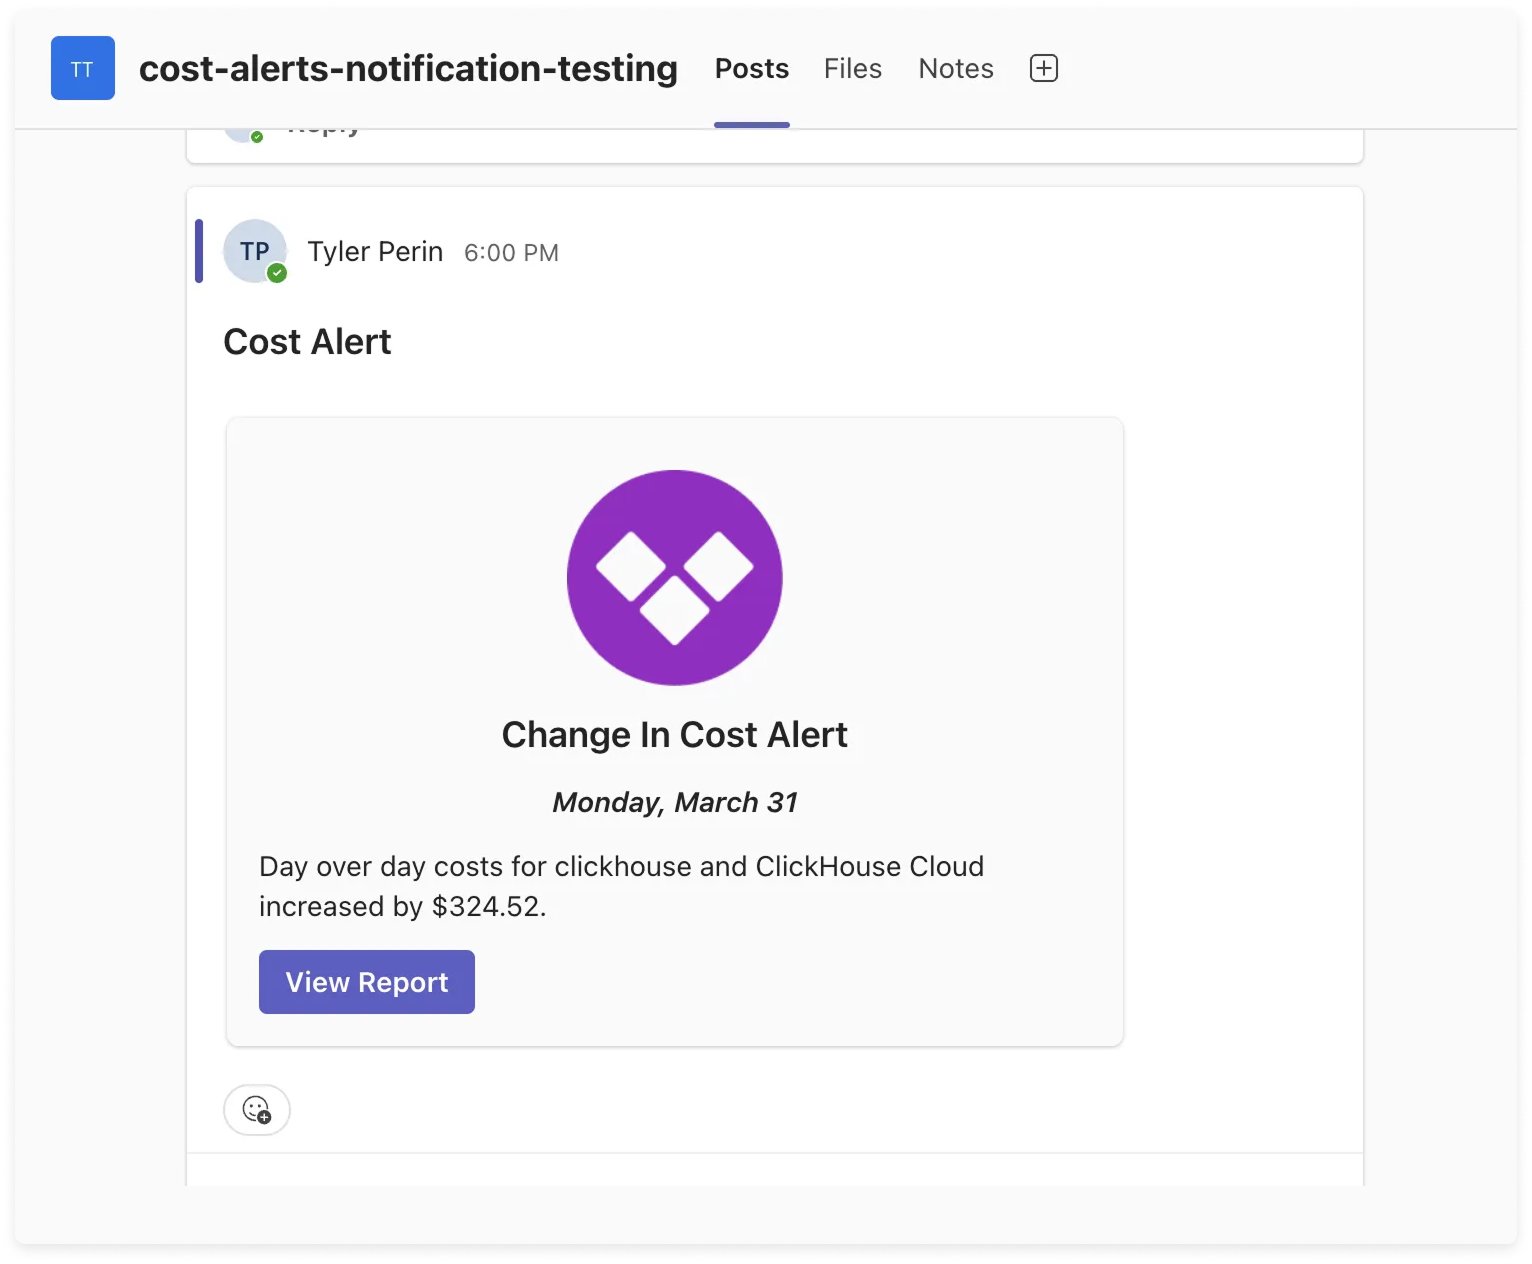The width and height of the screenshot is (1532, 1264).
Task: Add a new tab with plus icon
Action: point(1044,68)
